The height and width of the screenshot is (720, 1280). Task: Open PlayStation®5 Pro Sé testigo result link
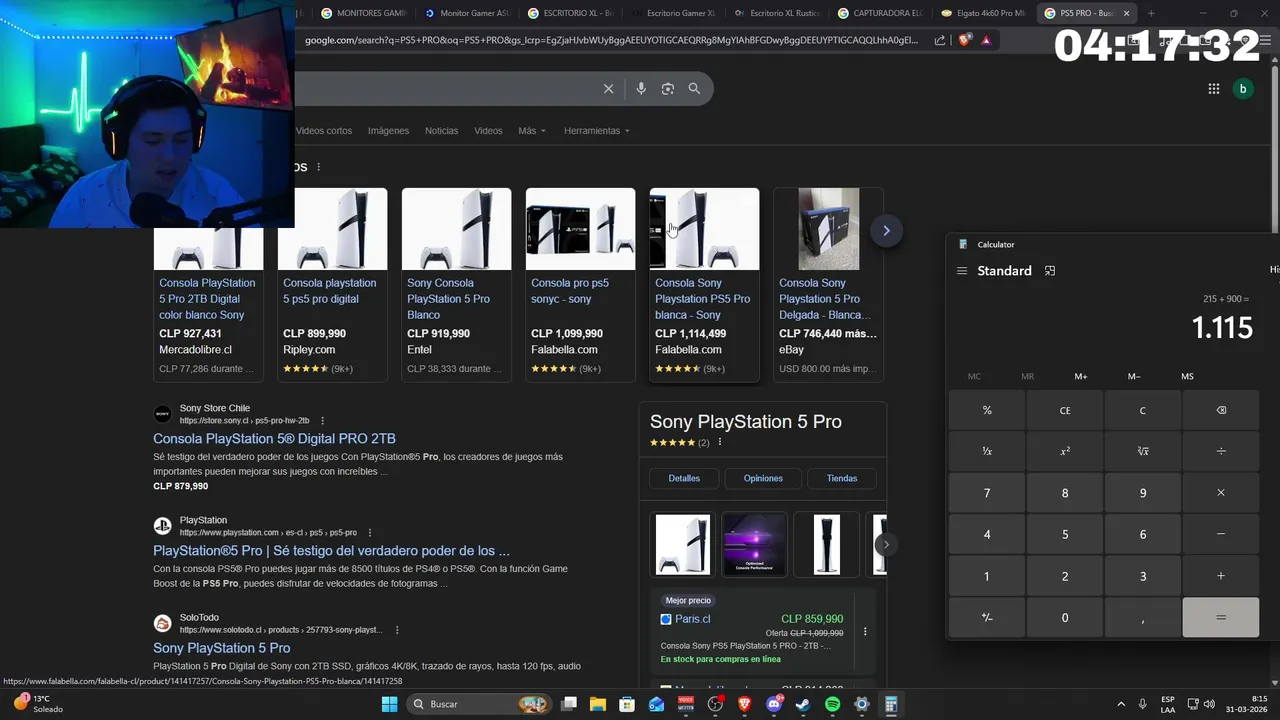[331, 551]
